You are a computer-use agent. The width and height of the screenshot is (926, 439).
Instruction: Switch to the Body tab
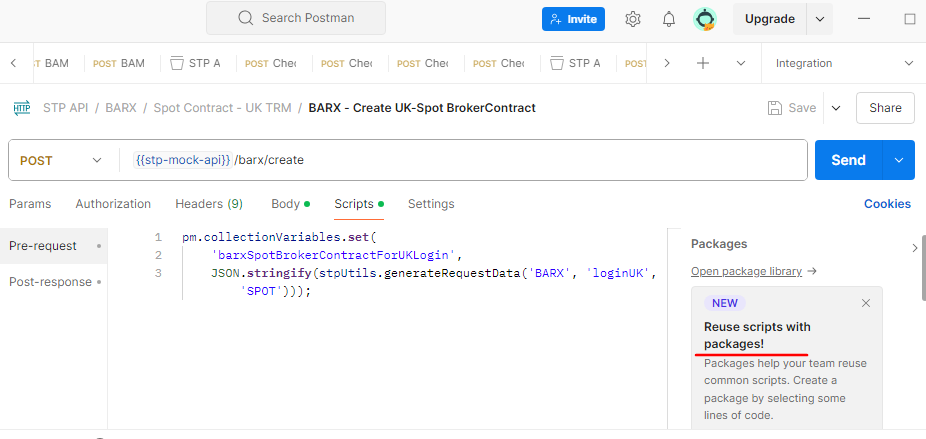pos(286,204)
